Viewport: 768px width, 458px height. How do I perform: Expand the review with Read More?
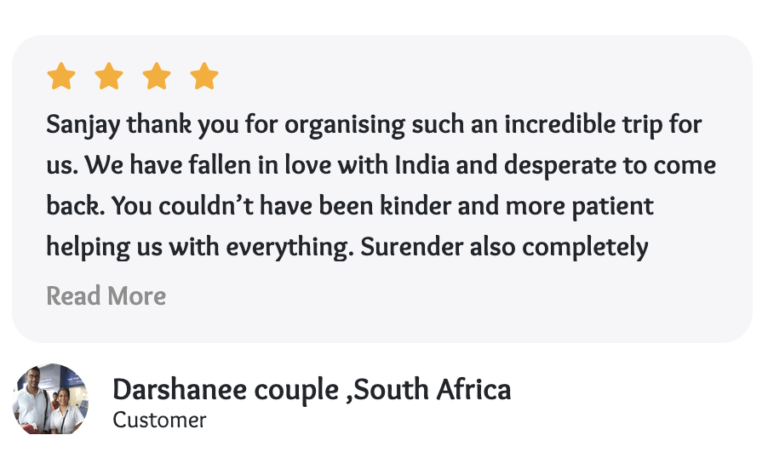106,296
